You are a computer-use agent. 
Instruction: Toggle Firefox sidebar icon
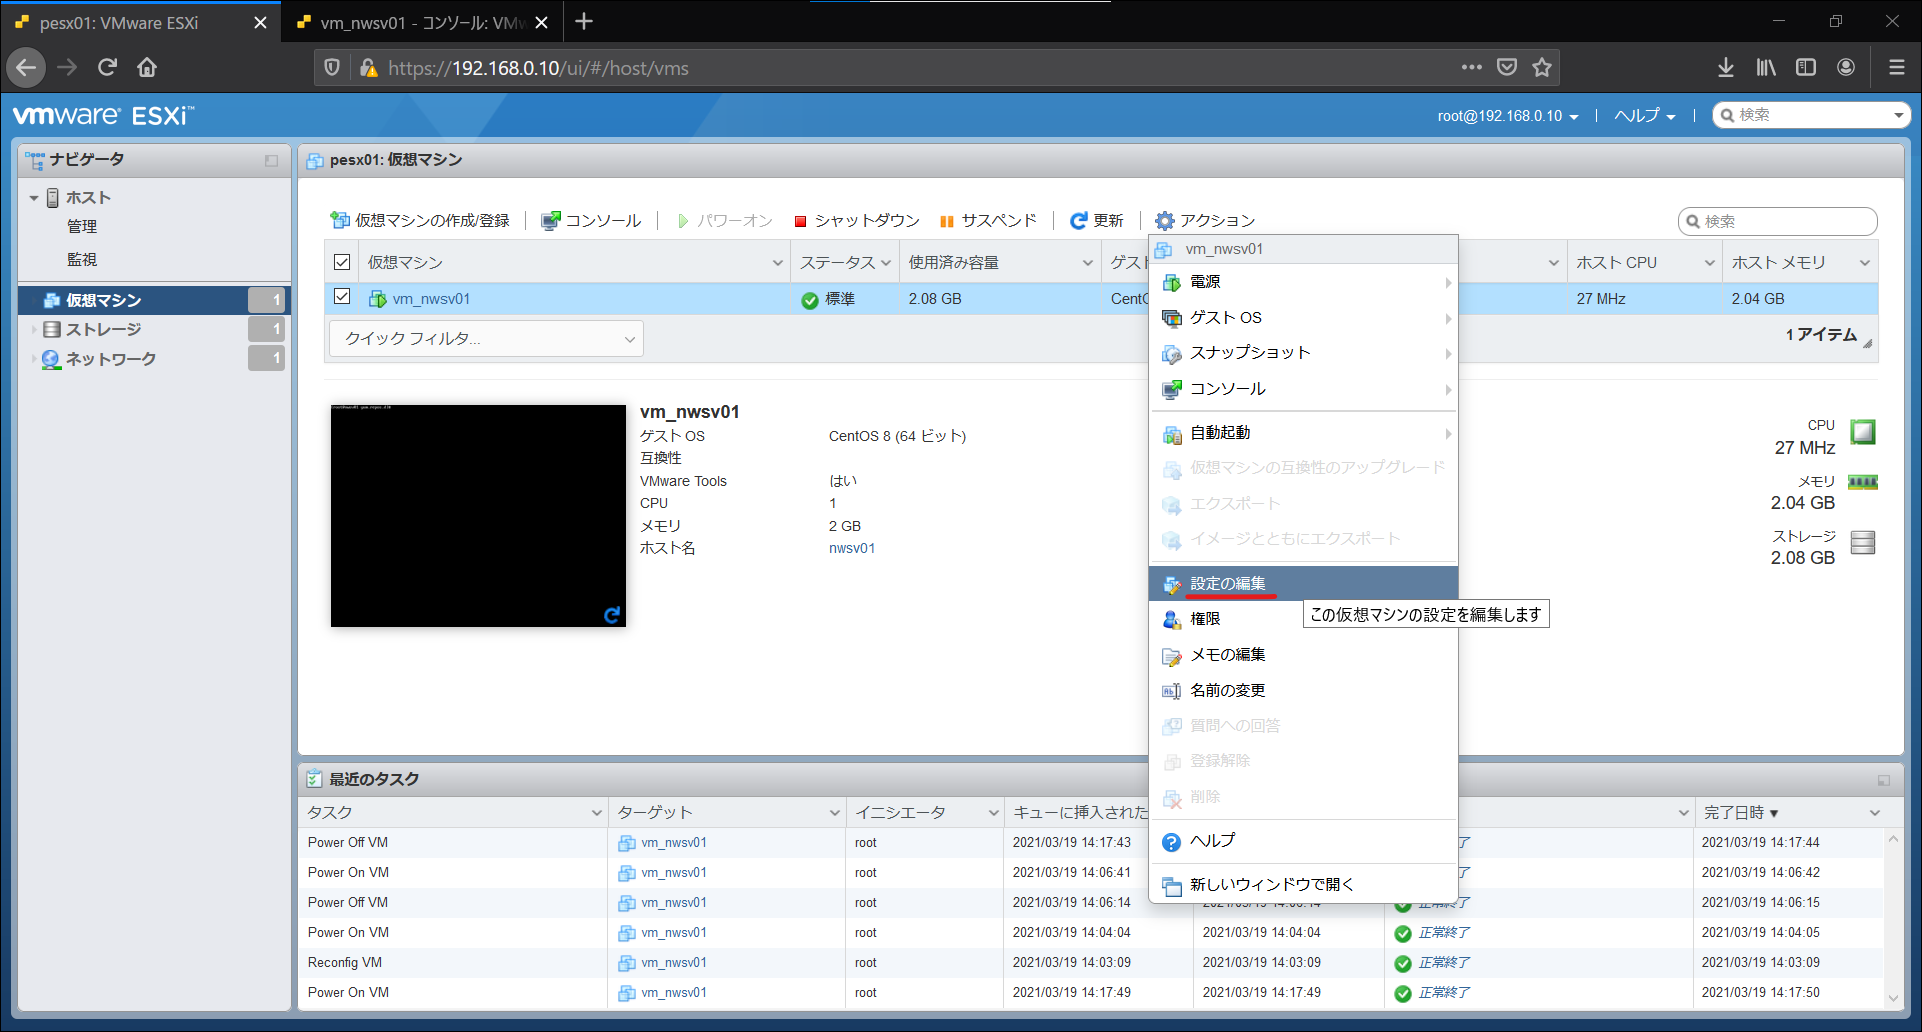[x=1806, y=68]
